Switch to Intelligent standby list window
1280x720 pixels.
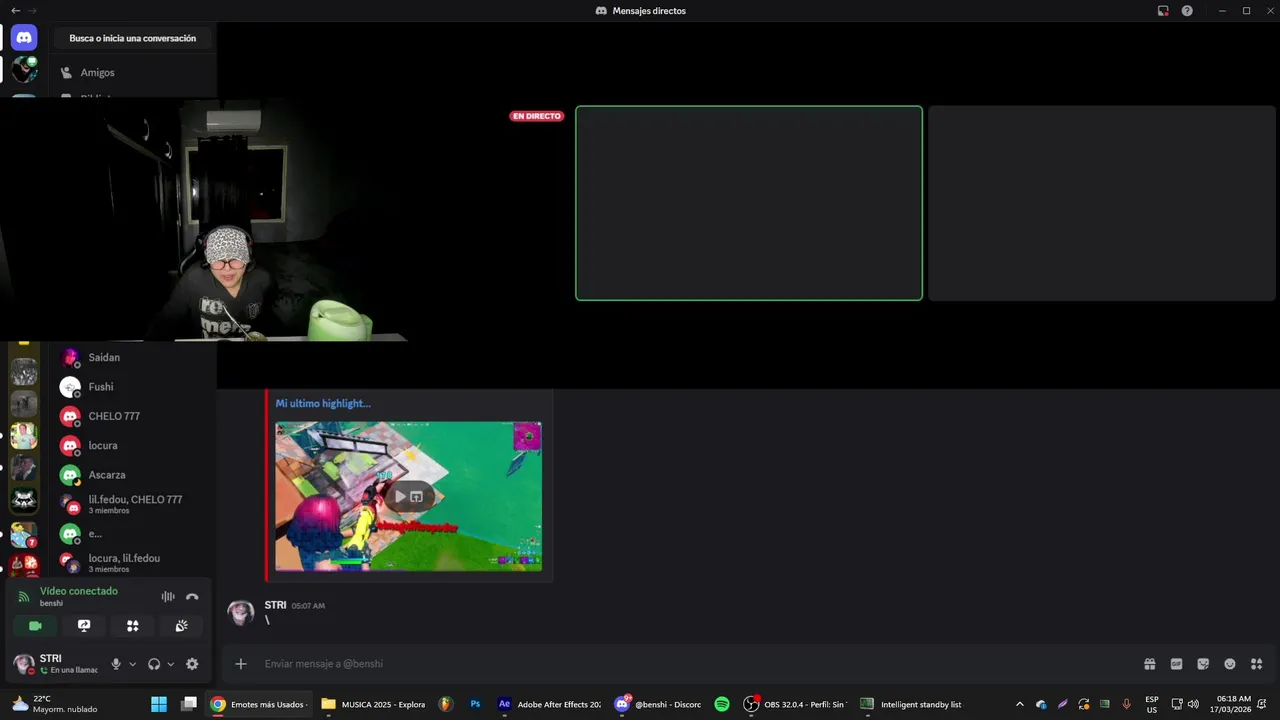pos(911,704)
